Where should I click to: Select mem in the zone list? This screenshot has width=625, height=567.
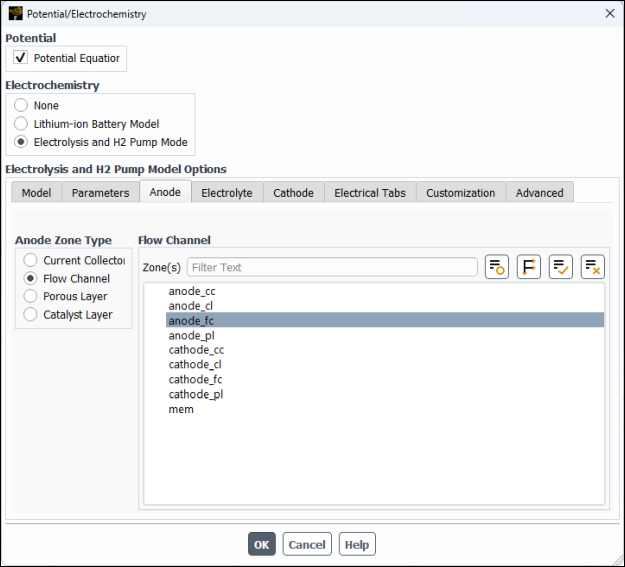point(385,409)
